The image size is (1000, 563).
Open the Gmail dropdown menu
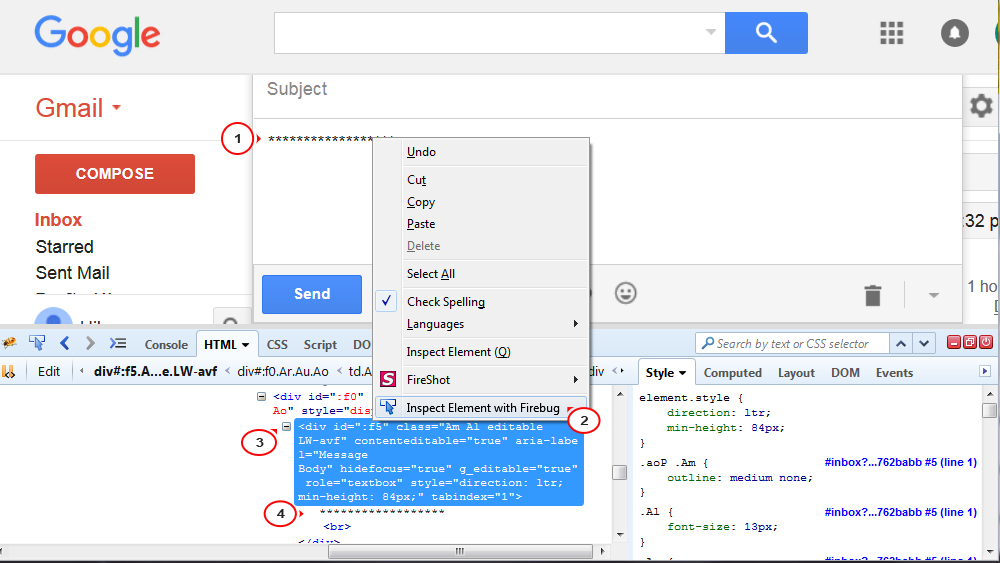[x=116, y=108]
